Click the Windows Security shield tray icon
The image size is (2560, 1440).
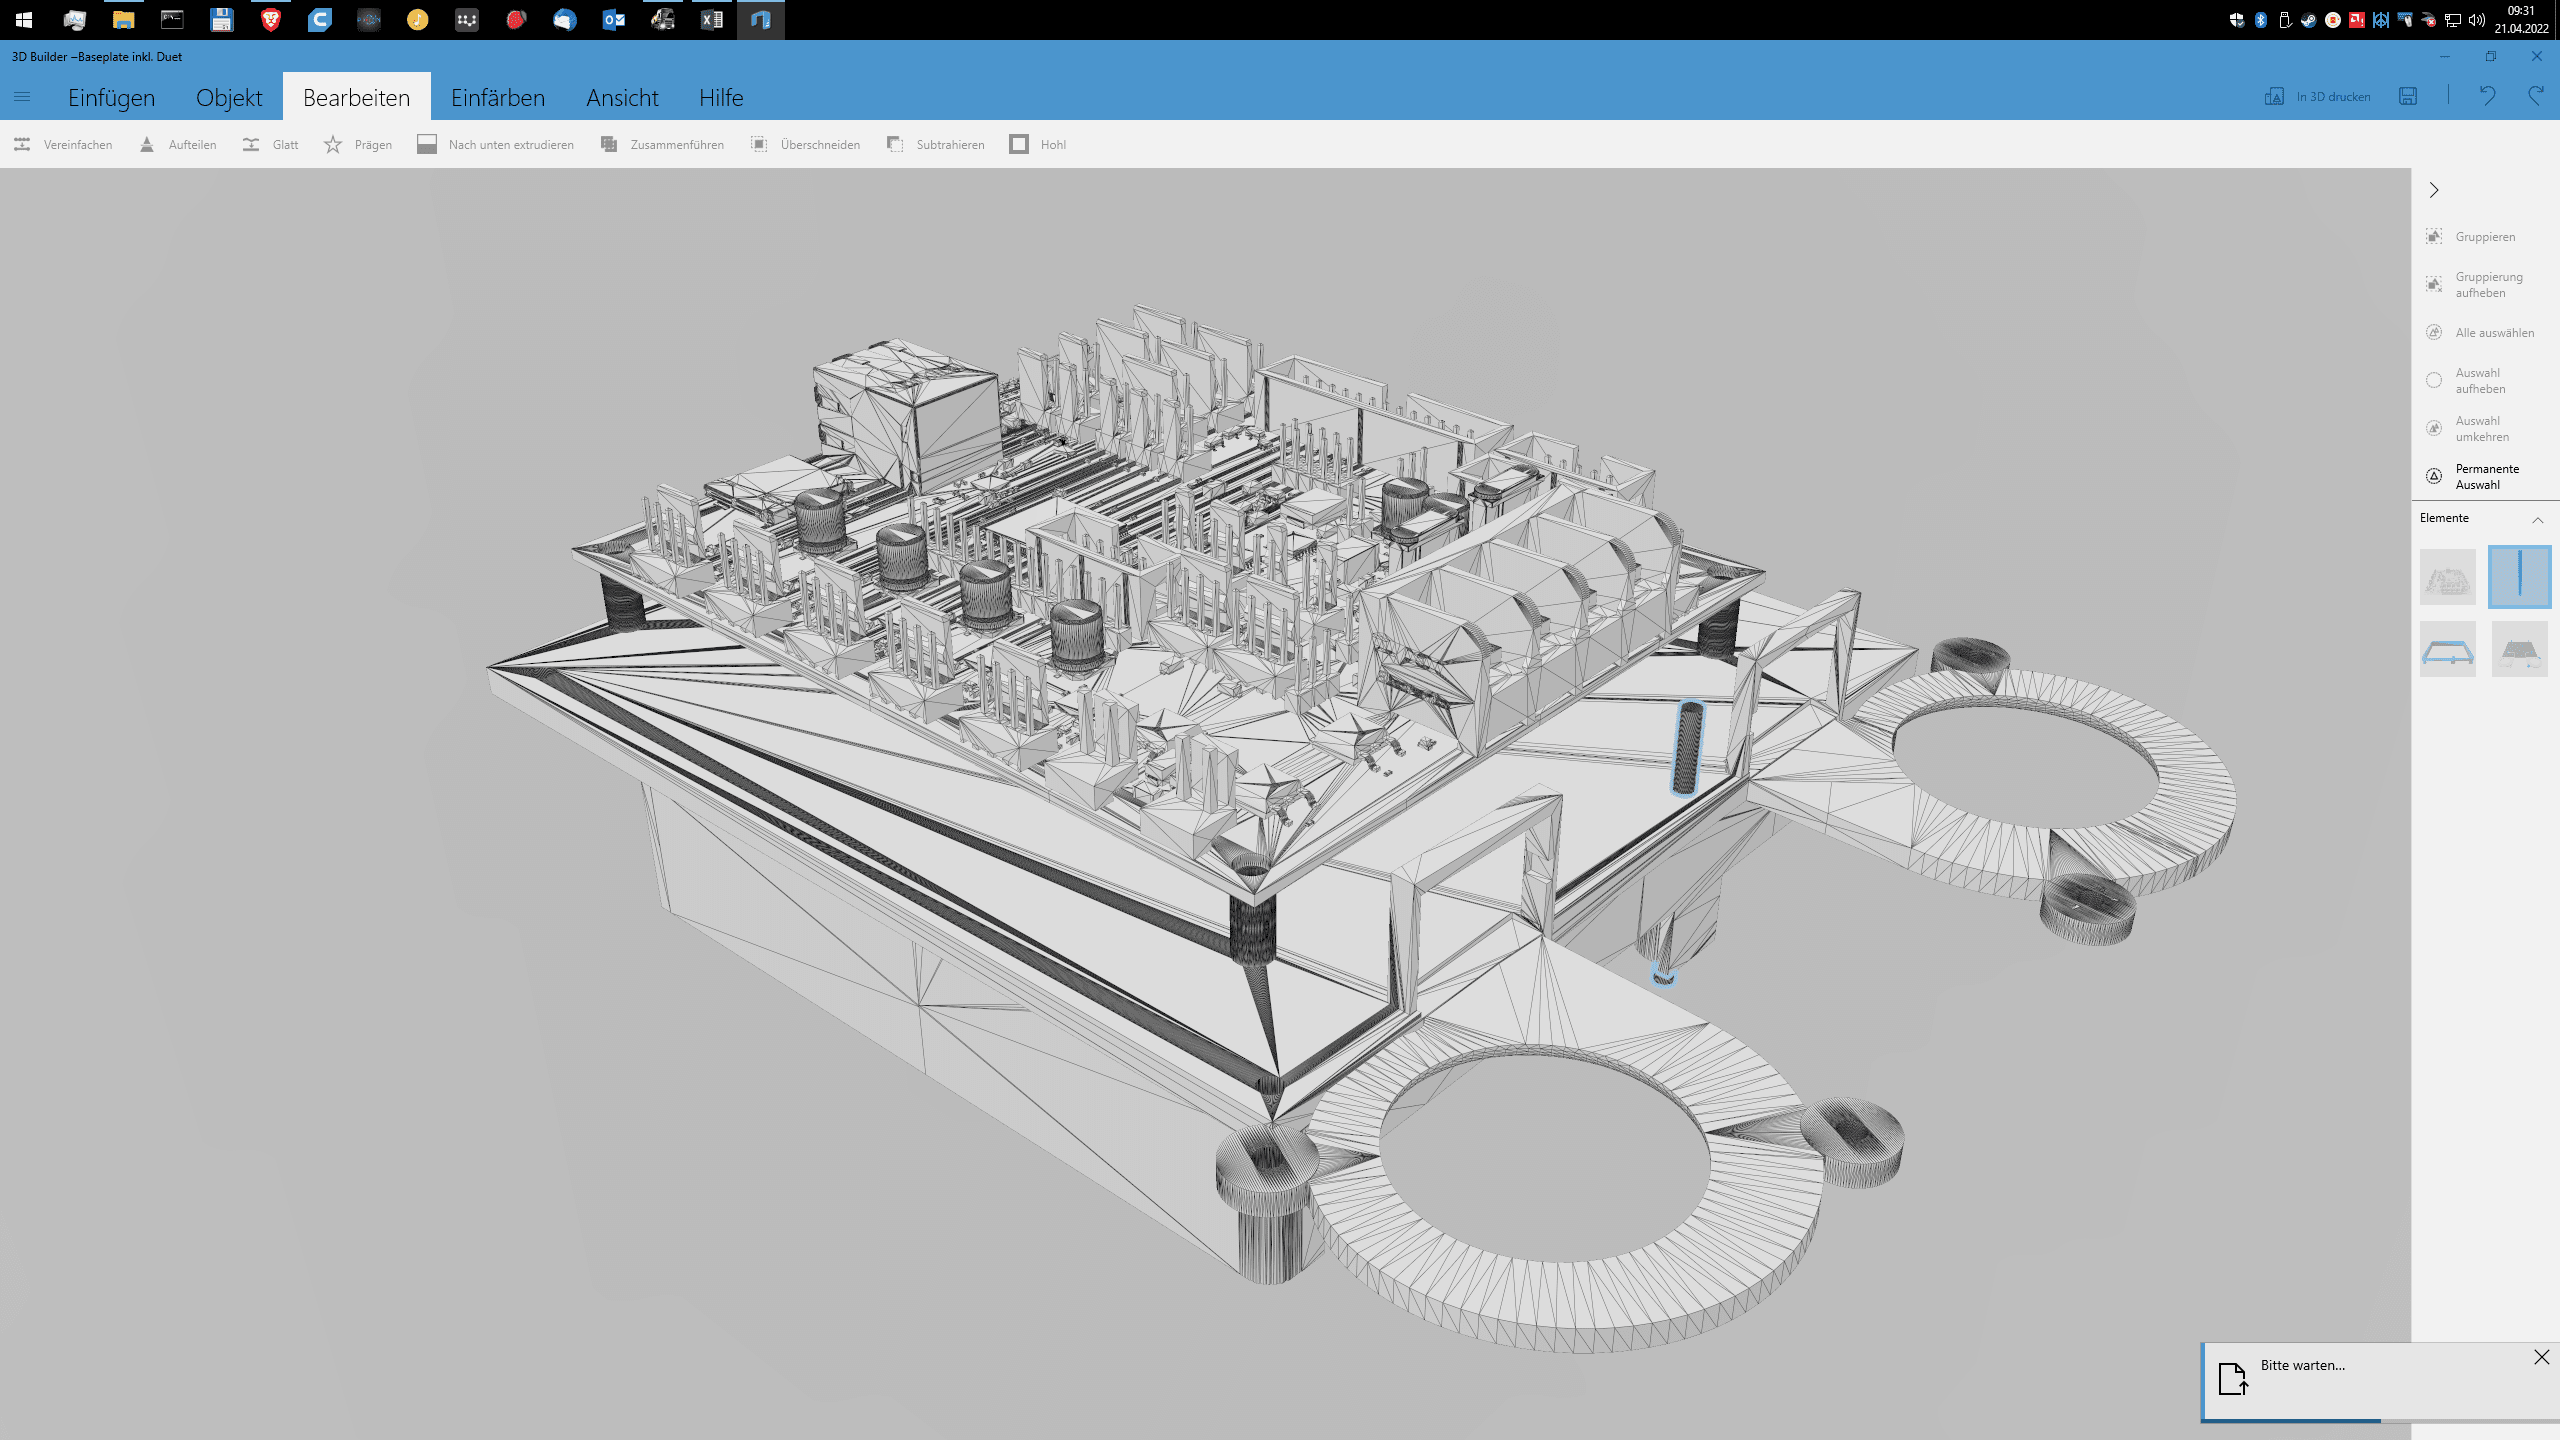[2237, 20]
